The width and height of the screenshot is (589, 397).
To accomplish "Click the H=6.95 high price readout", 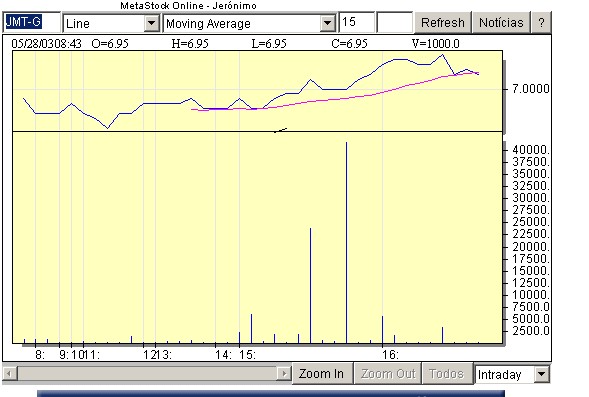I will (x=190, y=44).
